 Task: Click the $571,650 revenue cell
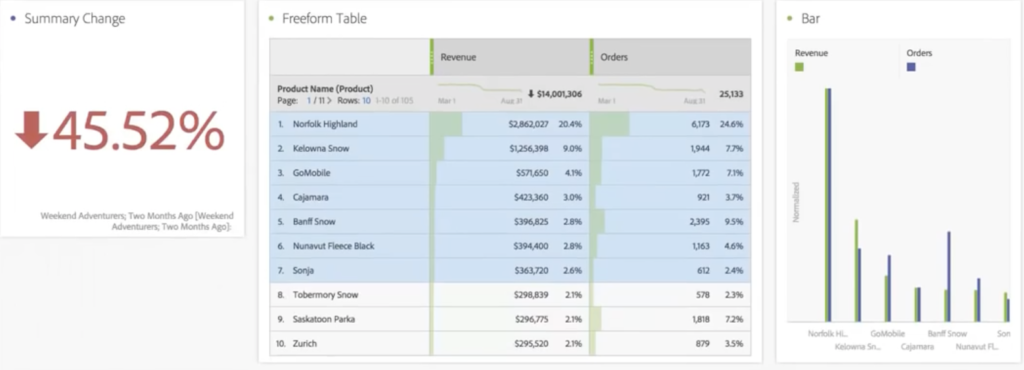(x=531, y=173)
